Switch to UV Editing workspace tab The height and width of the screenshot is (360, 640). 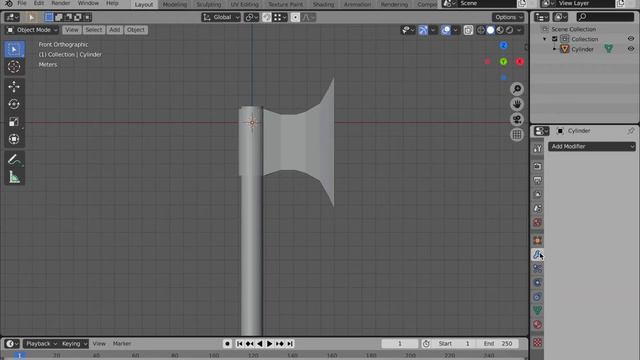244,4
